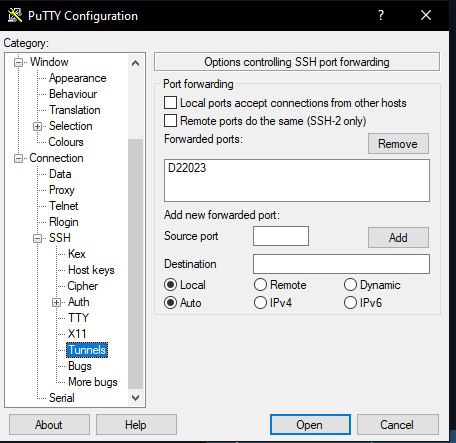Open the Translation category
This screenshot has height=443, width=456.
pos(75,110)
